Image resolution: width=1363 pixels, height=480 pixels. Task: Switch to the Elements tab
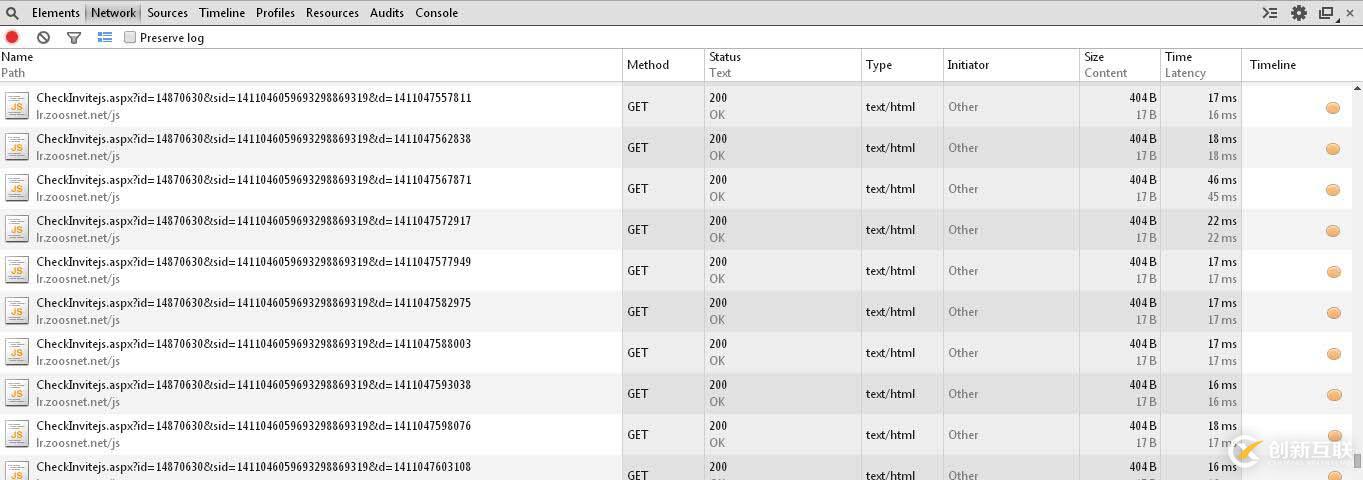pyautogui.click(x=56, y=13)
